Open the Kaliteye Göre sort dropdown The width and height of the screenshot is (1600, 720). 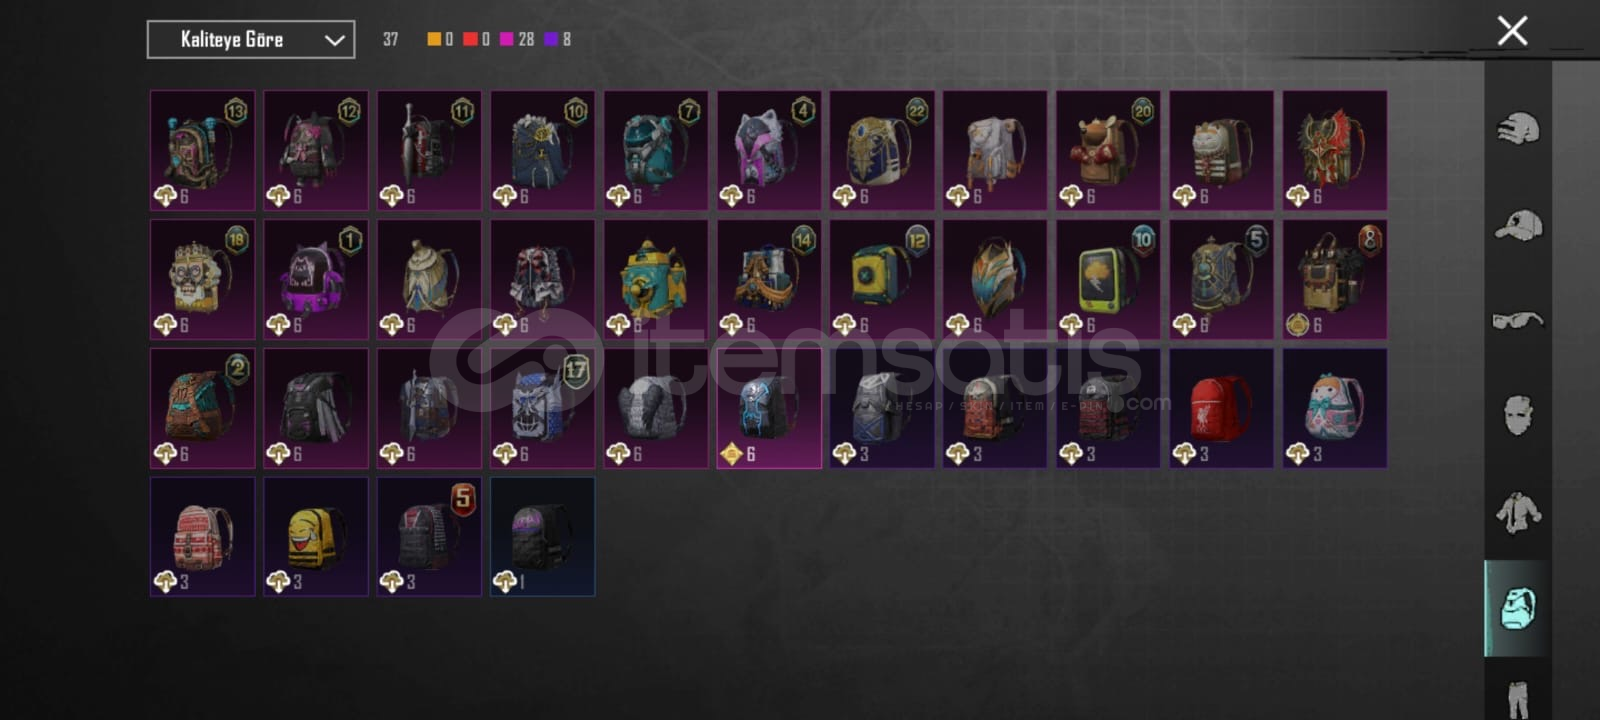pyautogui.click(x=251, y=40)
